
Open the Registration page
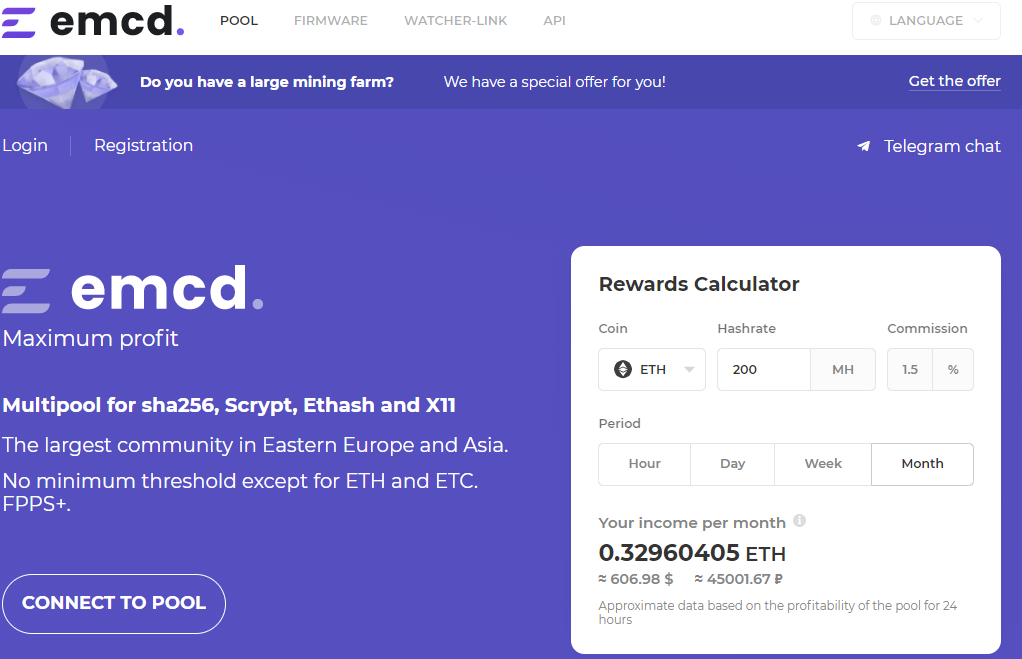[143, 146]
